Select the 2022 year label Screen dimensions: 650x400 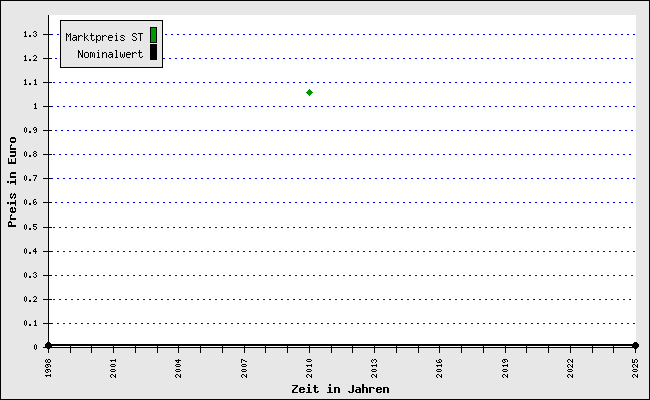tap(571, 366)
